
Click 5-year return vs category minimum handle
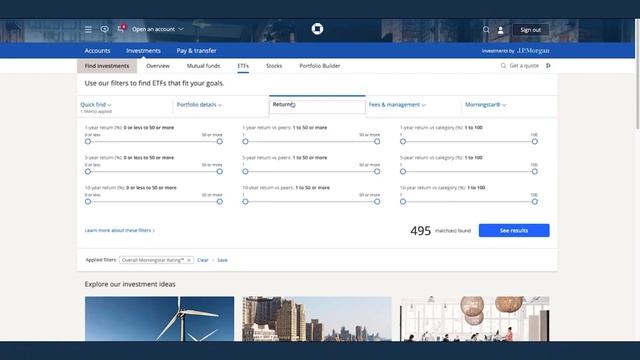click(403, 172)
